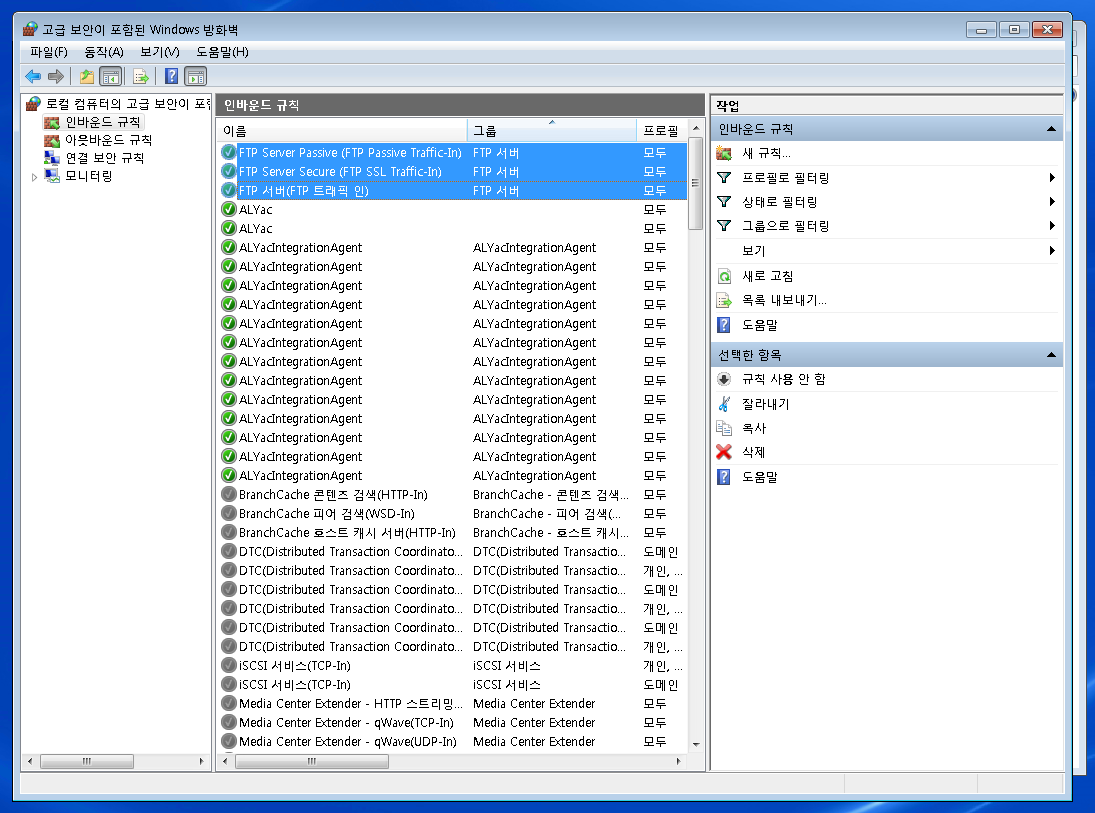This screenshot has width=1095, height=813.
Task: Expand the 모니터링 tree node arrow
Action: tap(34, 177)
